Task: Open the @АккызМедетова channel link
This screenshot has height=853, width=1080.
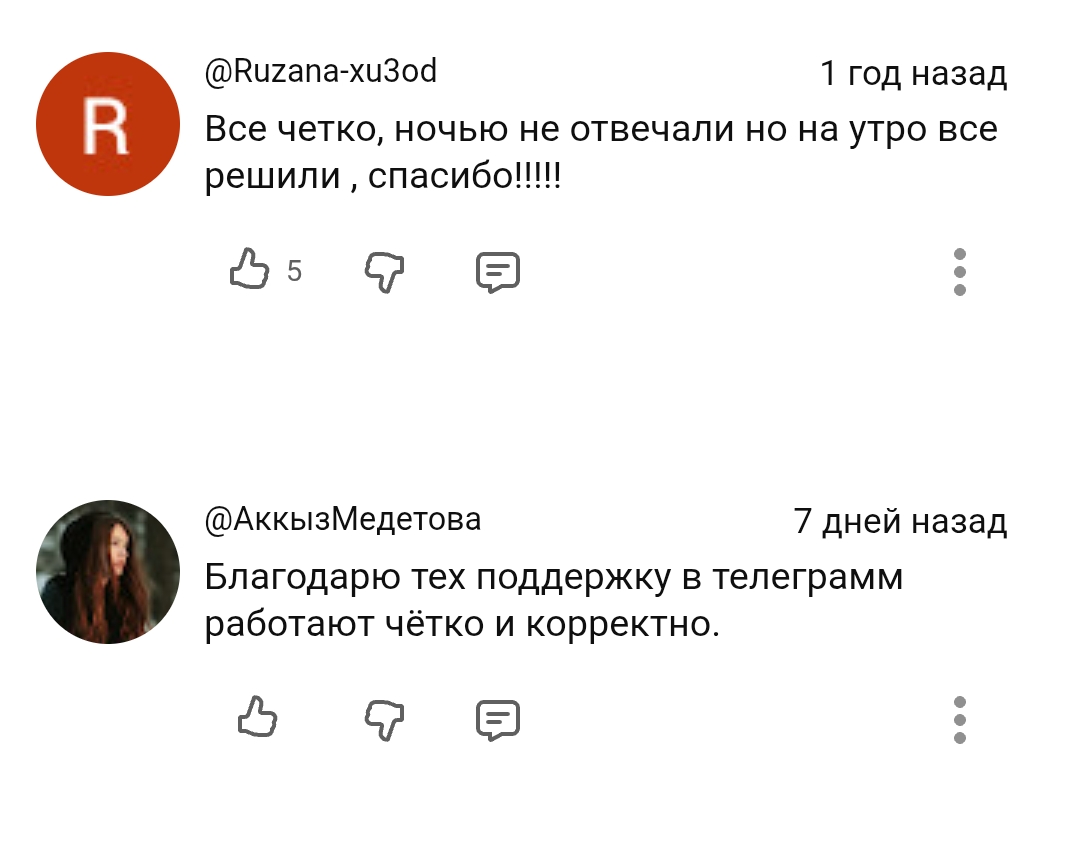Action: click(343, 520)
